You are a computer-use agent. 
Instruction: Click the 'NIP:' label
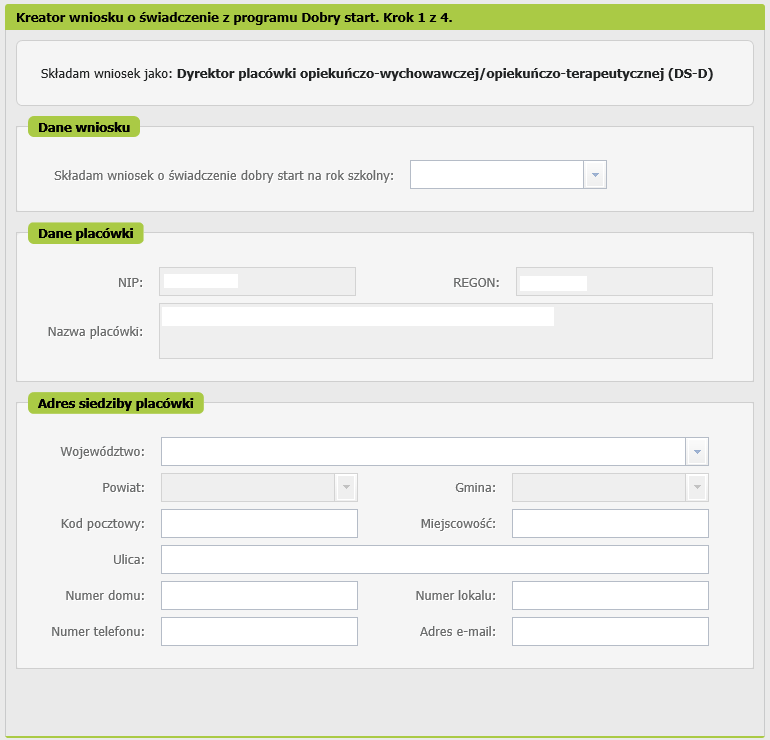(x=131, y=282)
